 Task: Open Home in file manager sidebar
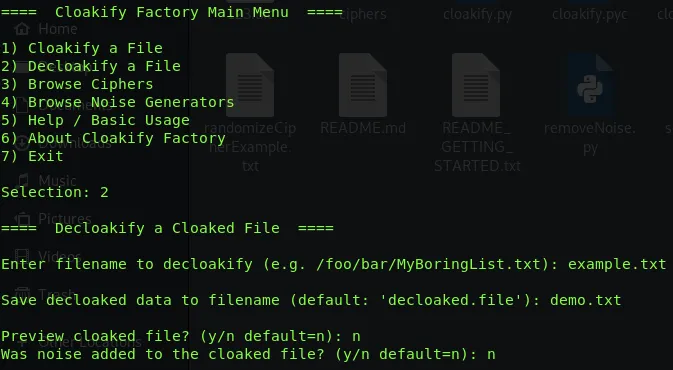pos(45,29)
